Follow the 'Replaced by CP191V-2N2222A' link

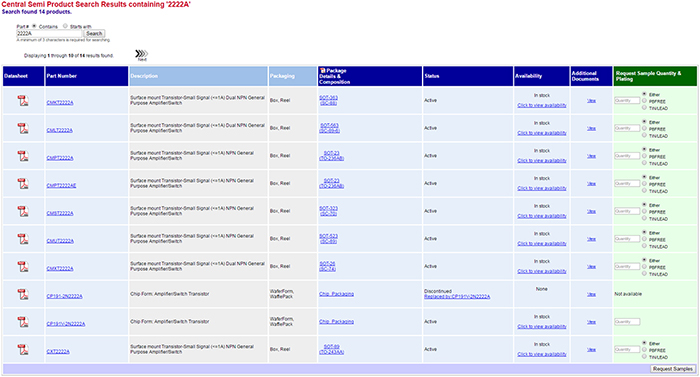tap(457, 297)
